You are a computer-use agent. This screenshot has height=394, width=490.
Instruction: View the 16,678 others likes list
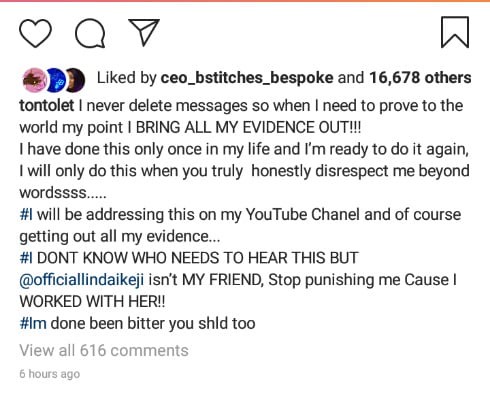coord(420,78)
